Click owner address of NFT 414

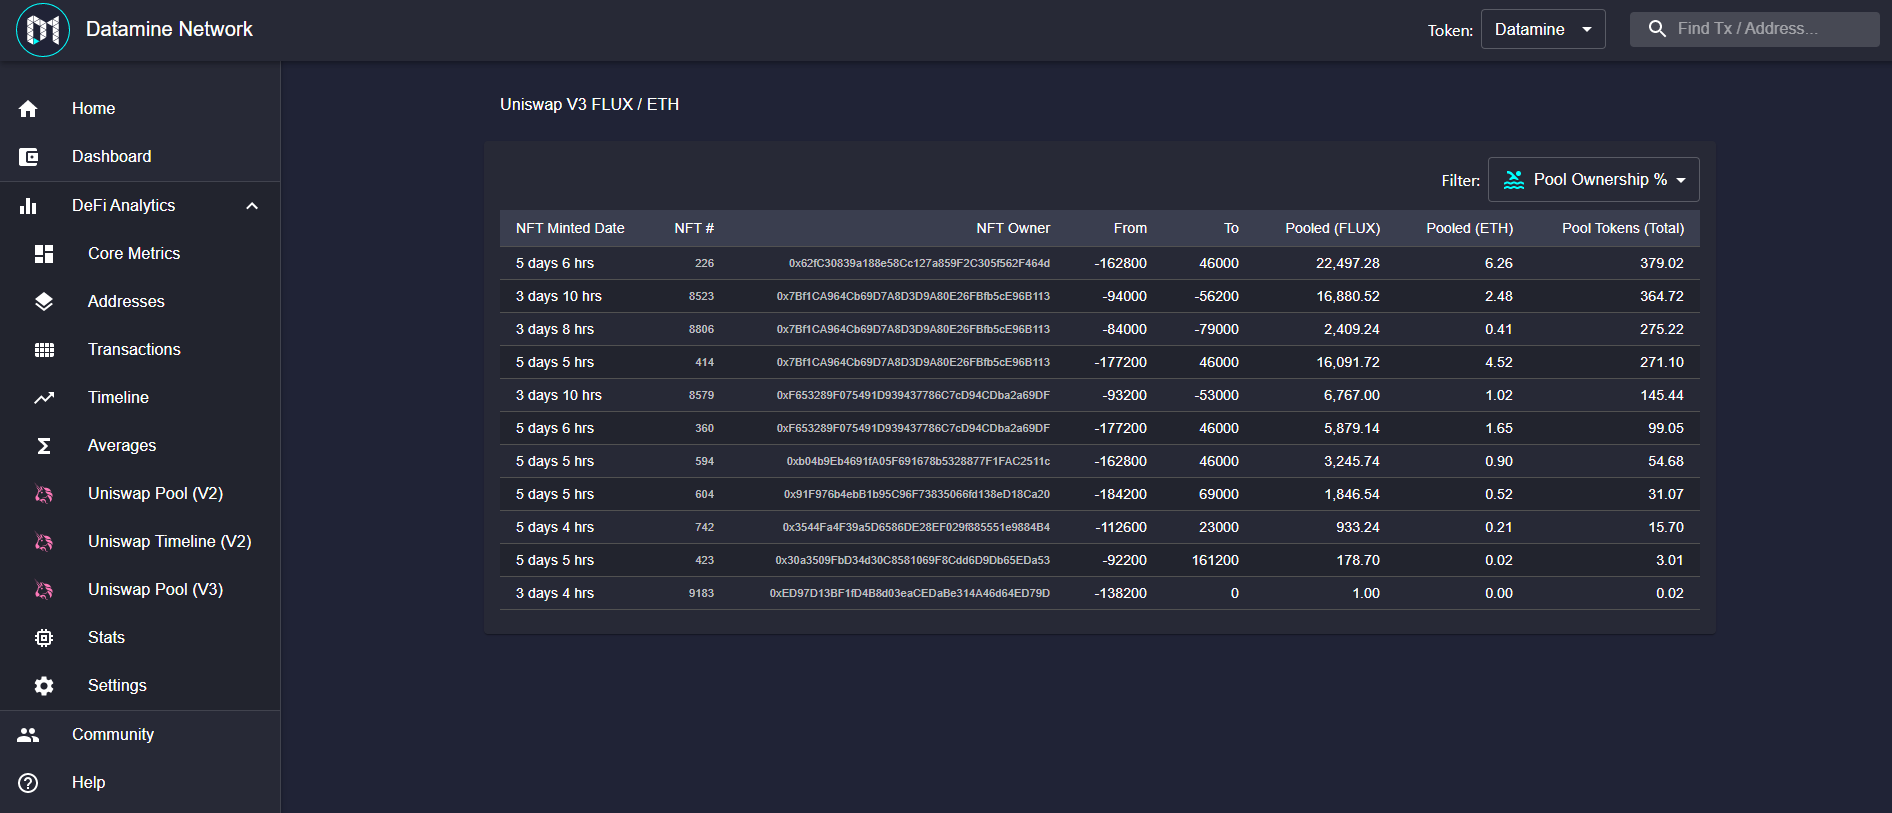click(913, 363)
